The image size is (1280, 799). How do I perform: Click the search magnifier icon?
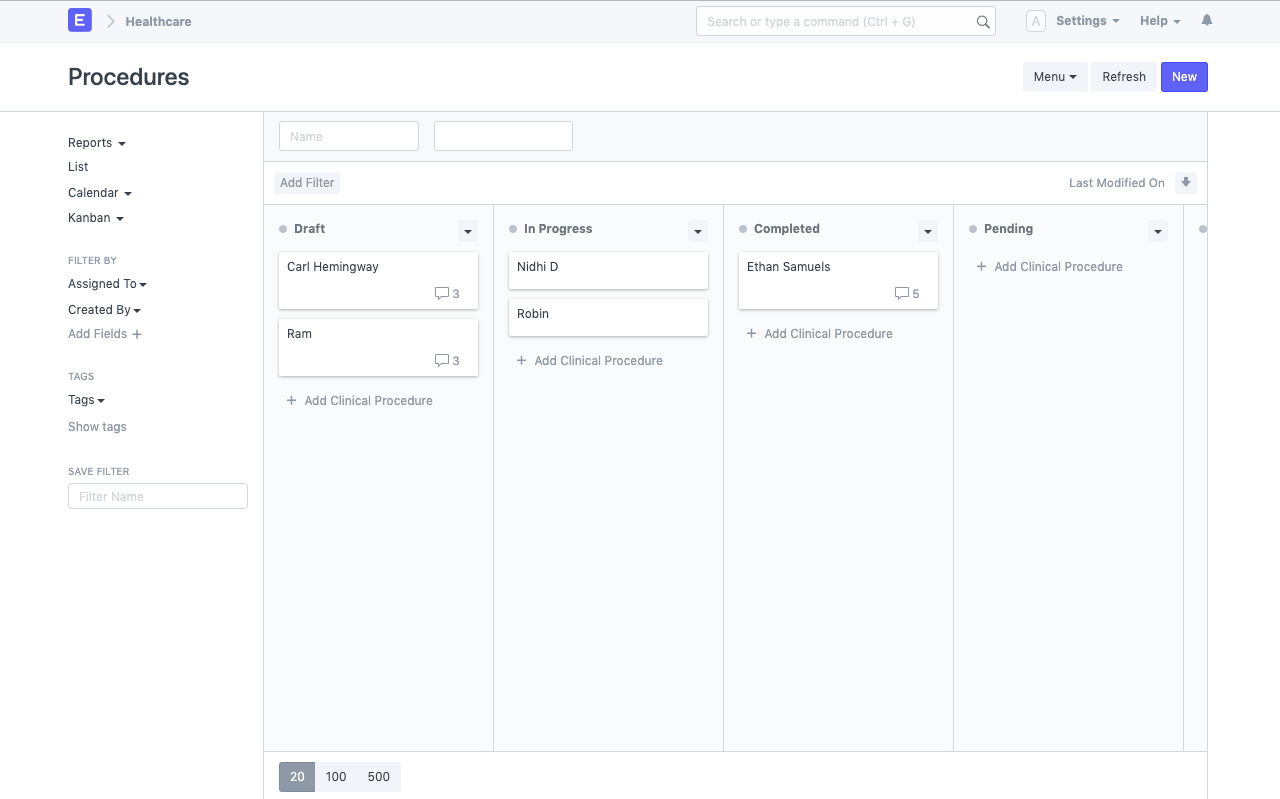(x=983, y=22)
